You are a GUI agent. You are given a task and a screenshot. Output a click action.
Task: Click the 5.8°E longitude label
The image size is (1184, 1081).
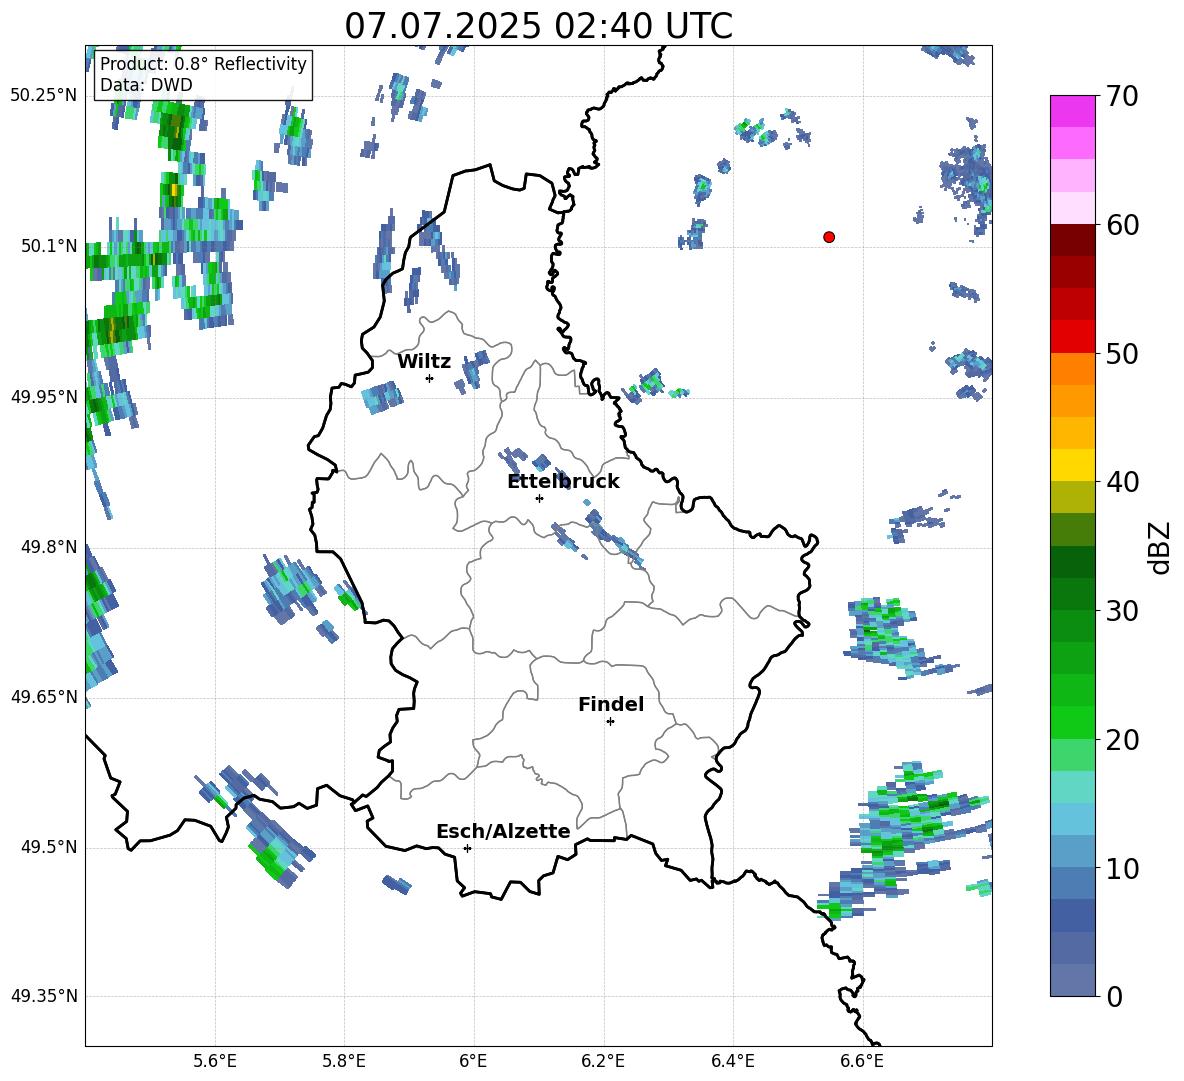(x=344, y=1061)
